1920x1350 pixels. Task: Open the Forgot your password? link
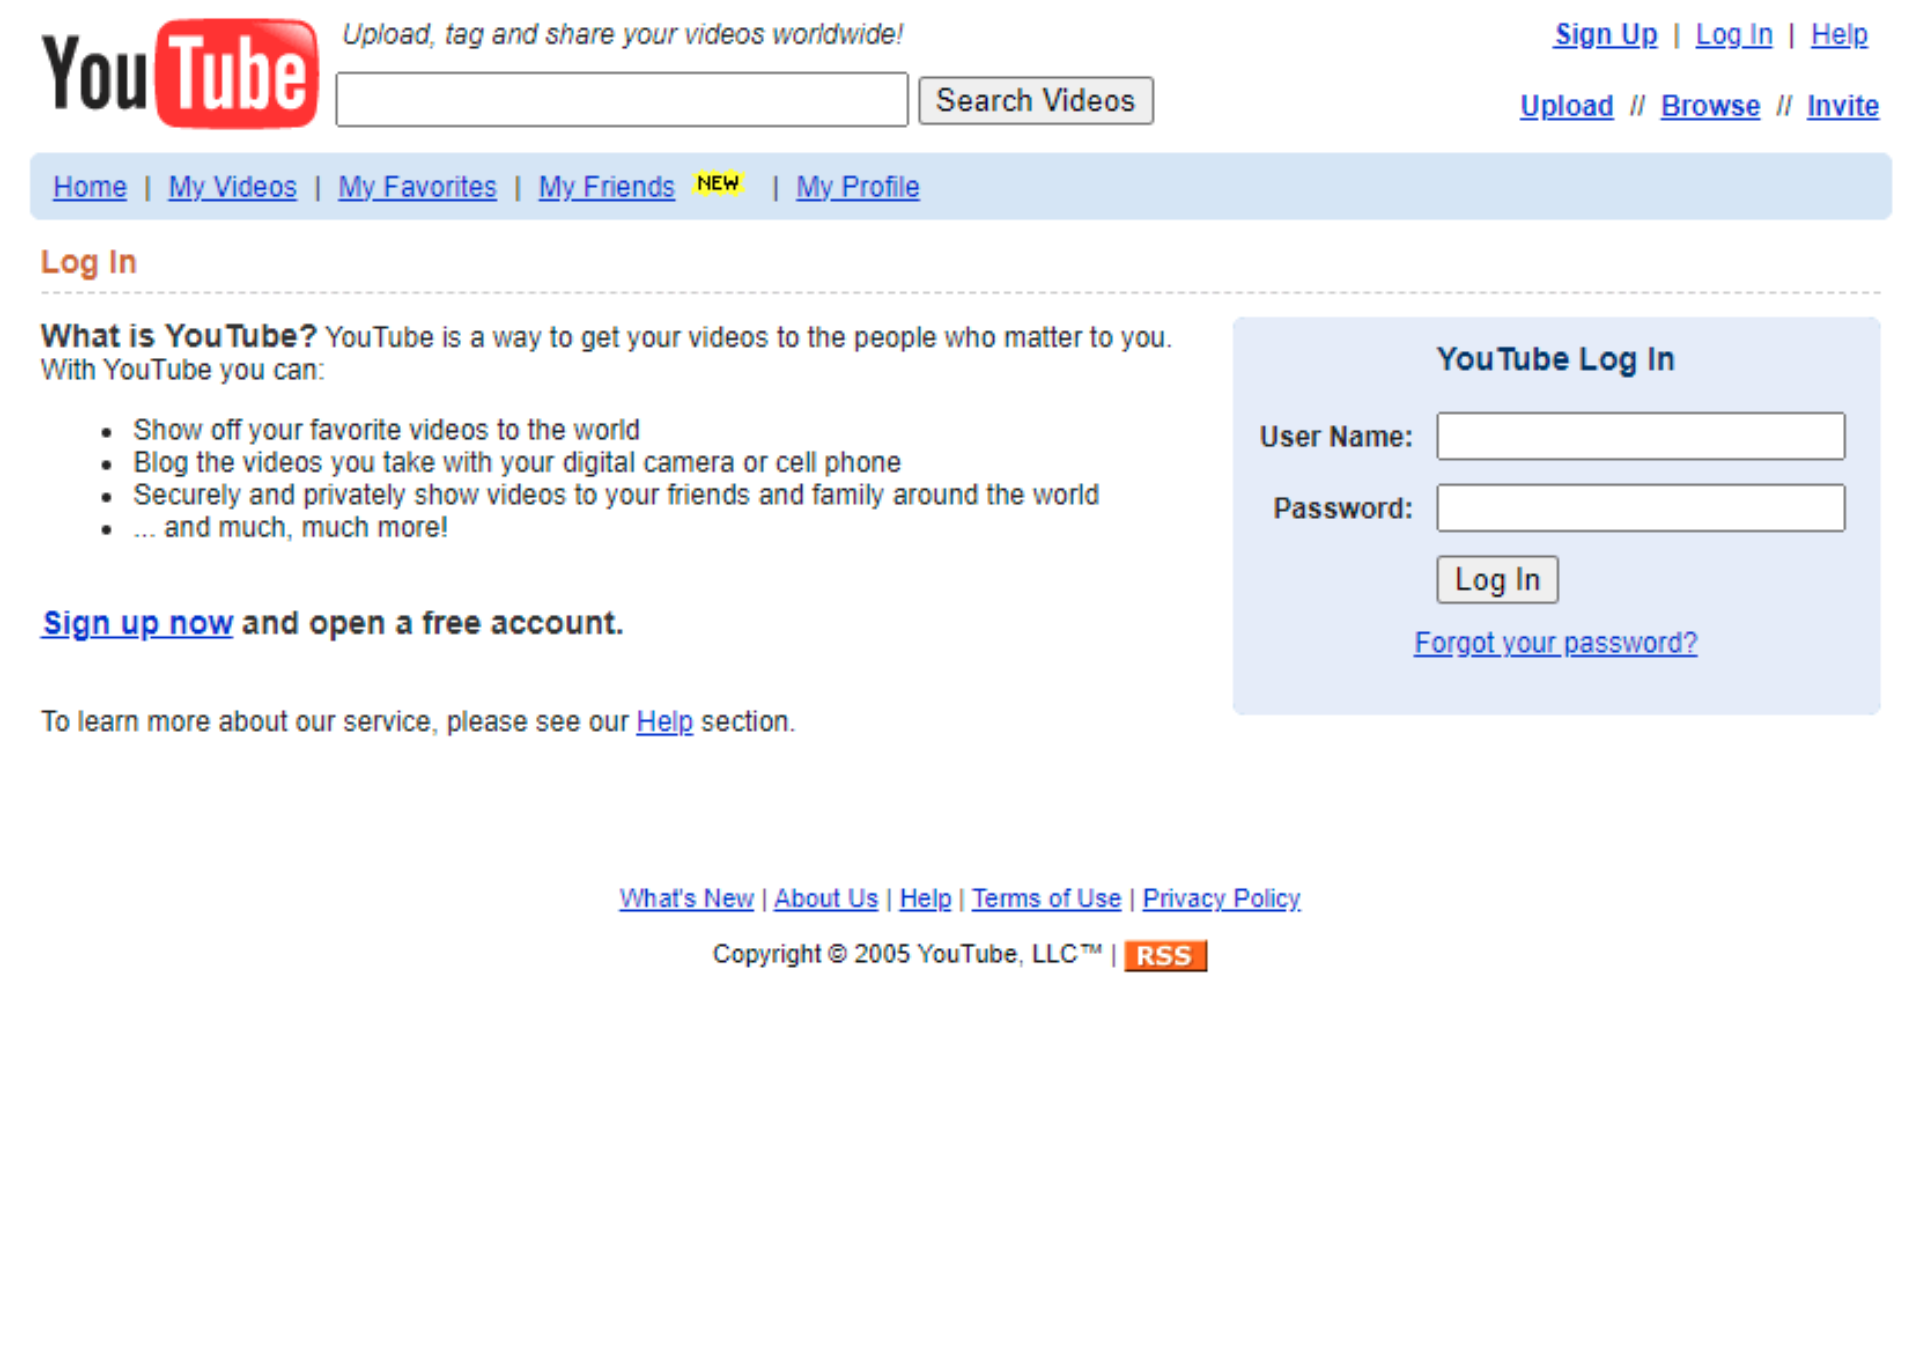click(x=1555, y=643)
